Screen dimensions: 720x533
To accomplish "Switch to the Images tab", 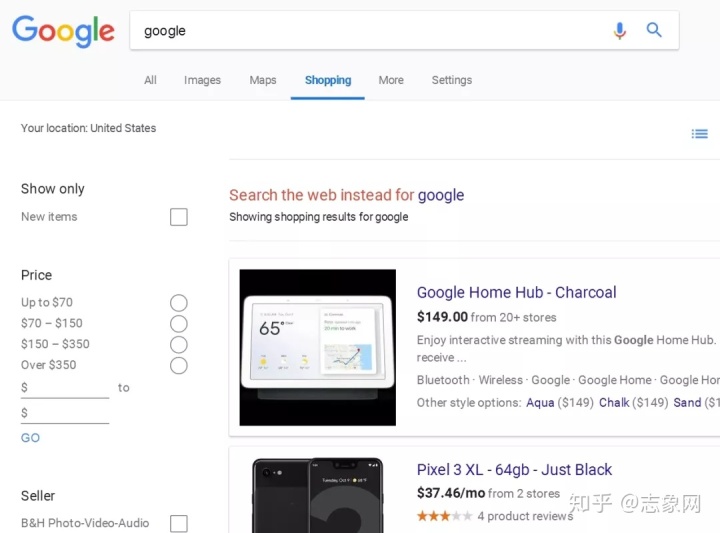I will tap(202, 80).
